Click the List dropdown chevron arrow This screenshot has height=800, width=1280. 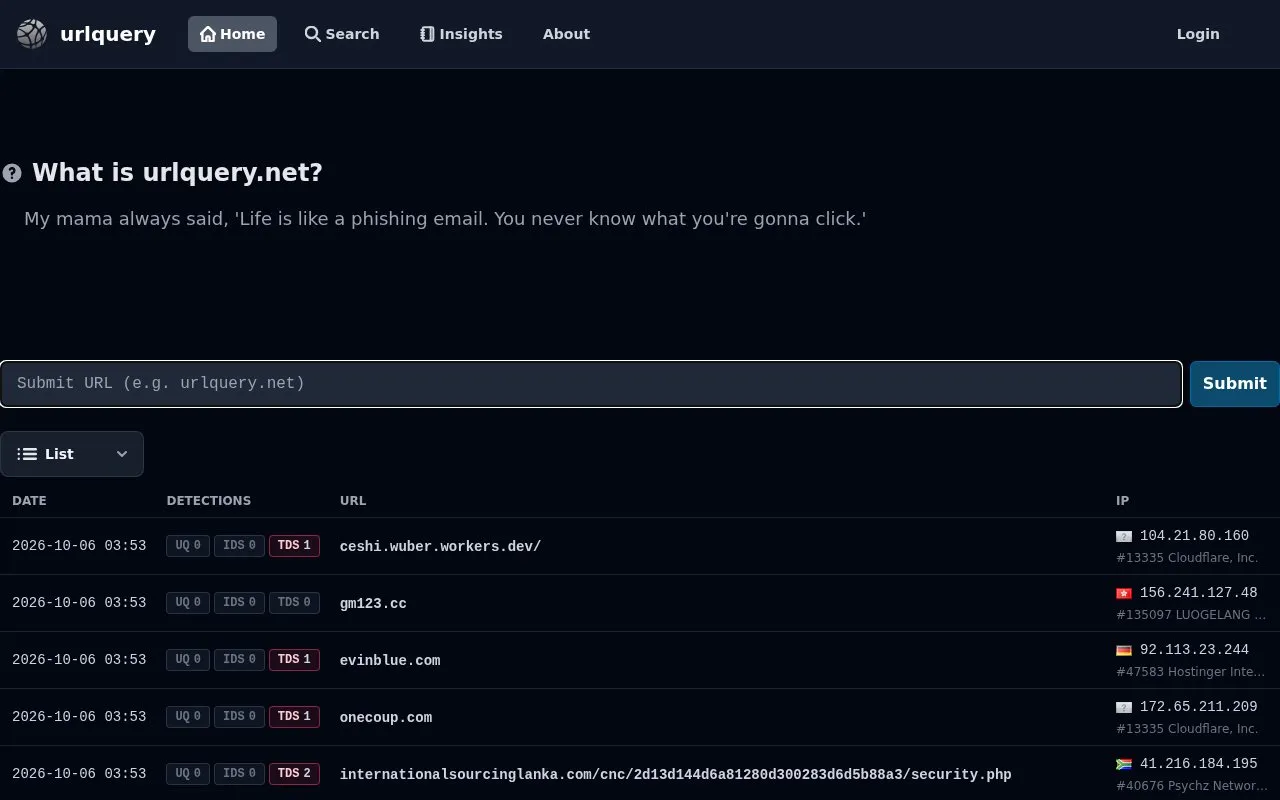[x=122, y=454]
